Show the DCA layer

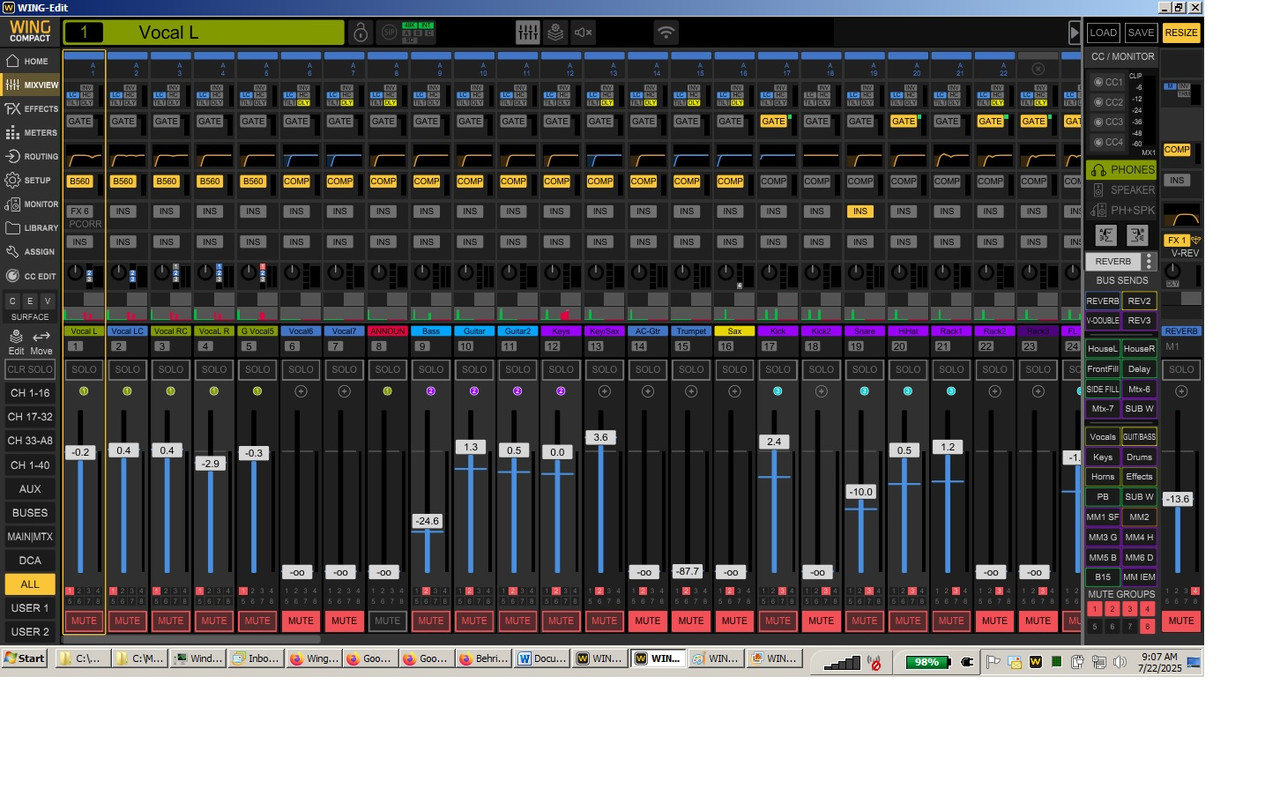point(30,561)
